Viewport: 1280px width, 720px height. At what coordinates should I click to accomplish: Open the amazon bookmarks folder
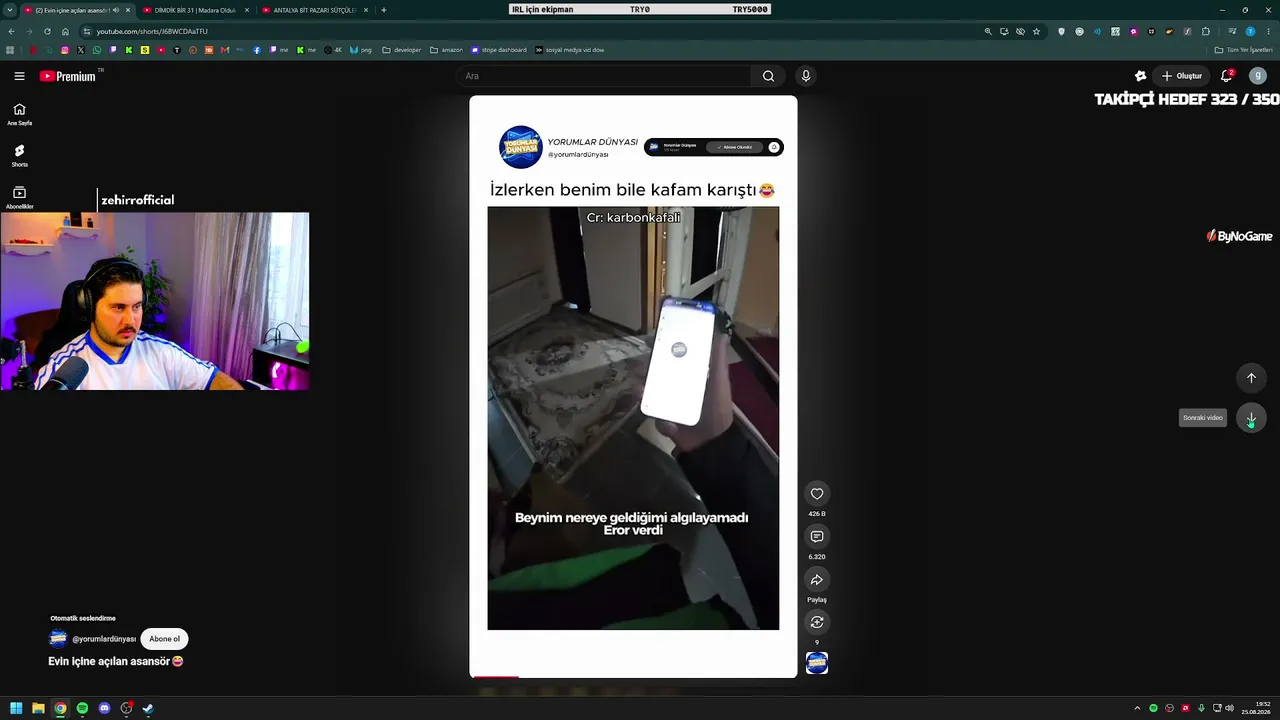click(x=446, y=50)
